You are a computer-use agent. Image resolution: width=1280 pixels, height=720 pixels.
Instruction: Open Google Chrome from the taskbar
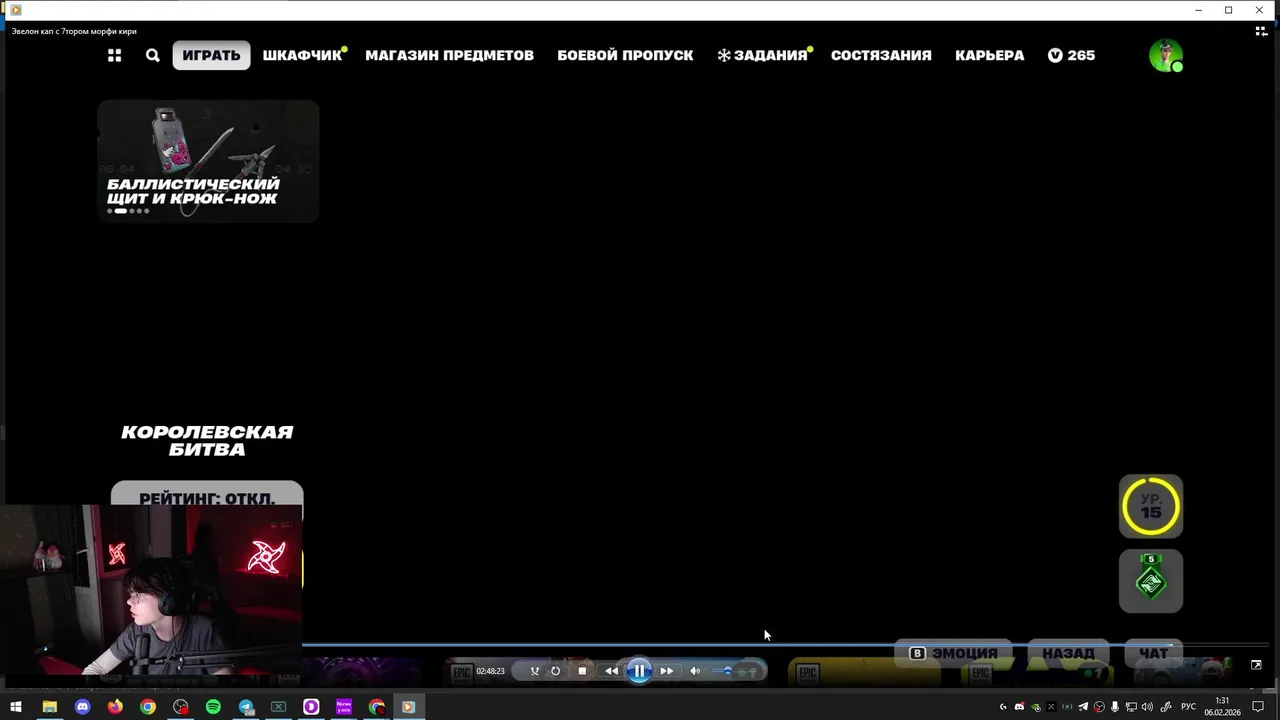coord(148,707)
